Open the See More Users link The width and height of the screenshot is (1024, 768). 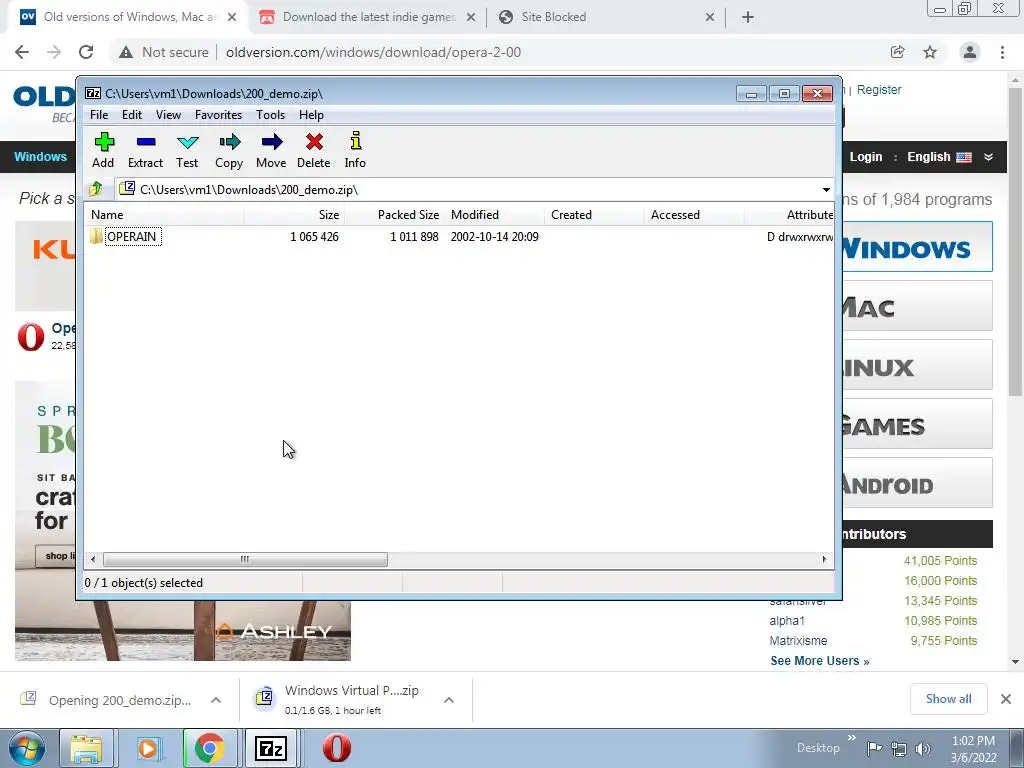pyautogui.click(x=820, y=661)
